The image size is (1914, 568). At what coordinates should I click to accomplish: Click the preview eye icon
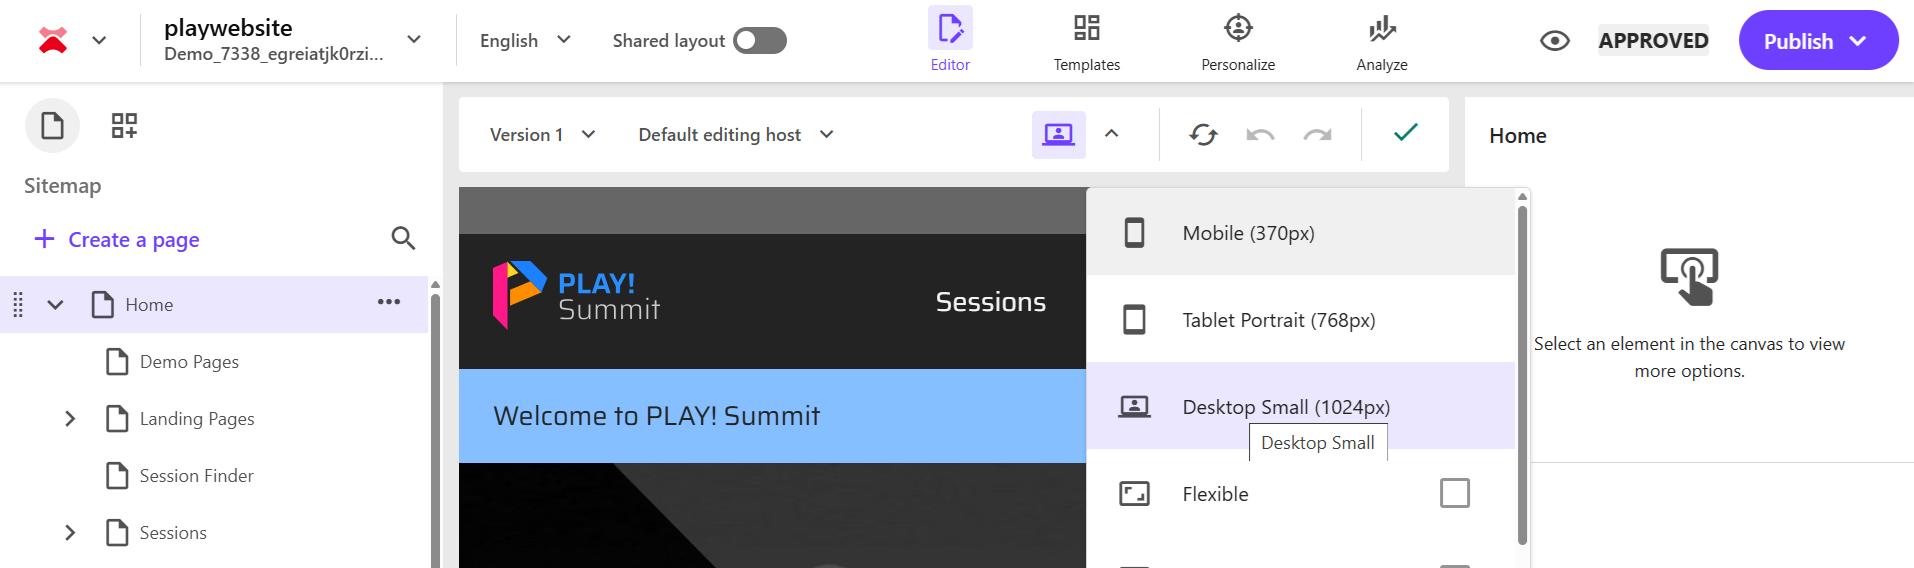pyautogui.click(x=1554, y=41)
